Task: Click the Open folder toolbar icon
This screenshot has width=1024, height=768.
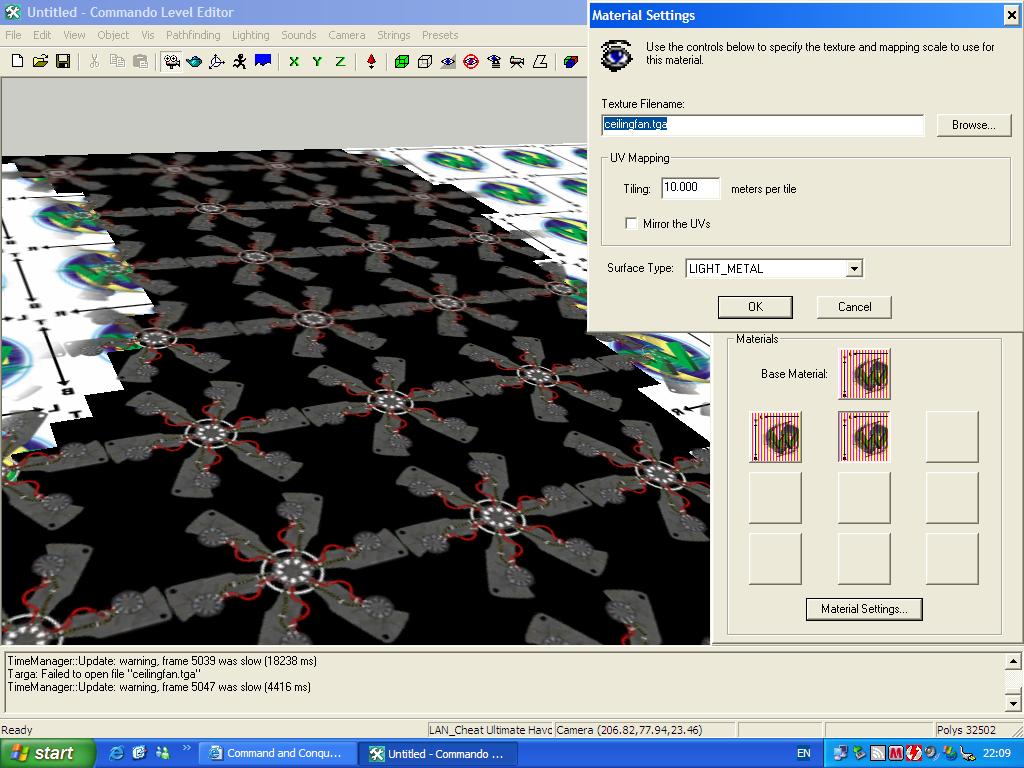Action: (x=40, y=61)
